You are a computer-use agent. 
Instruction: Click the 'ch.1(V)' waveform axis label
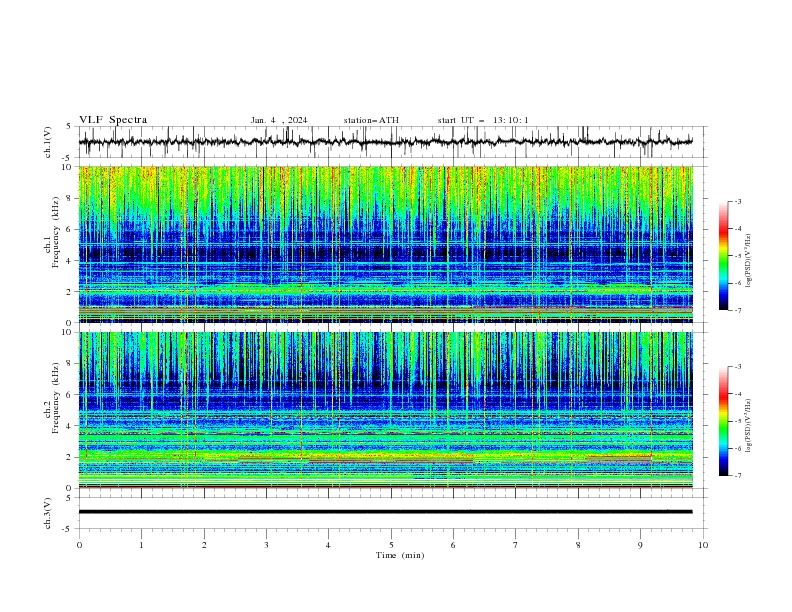[x=48, y=142]
